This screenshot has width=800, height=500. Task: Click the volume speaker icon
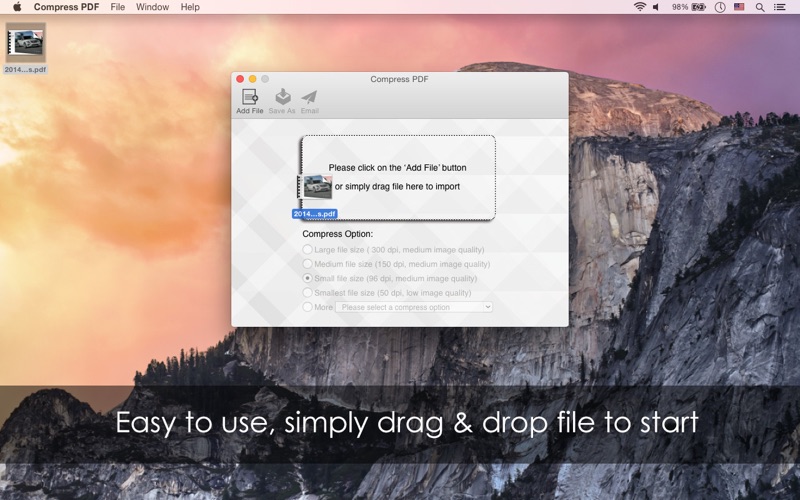[657, 7]
